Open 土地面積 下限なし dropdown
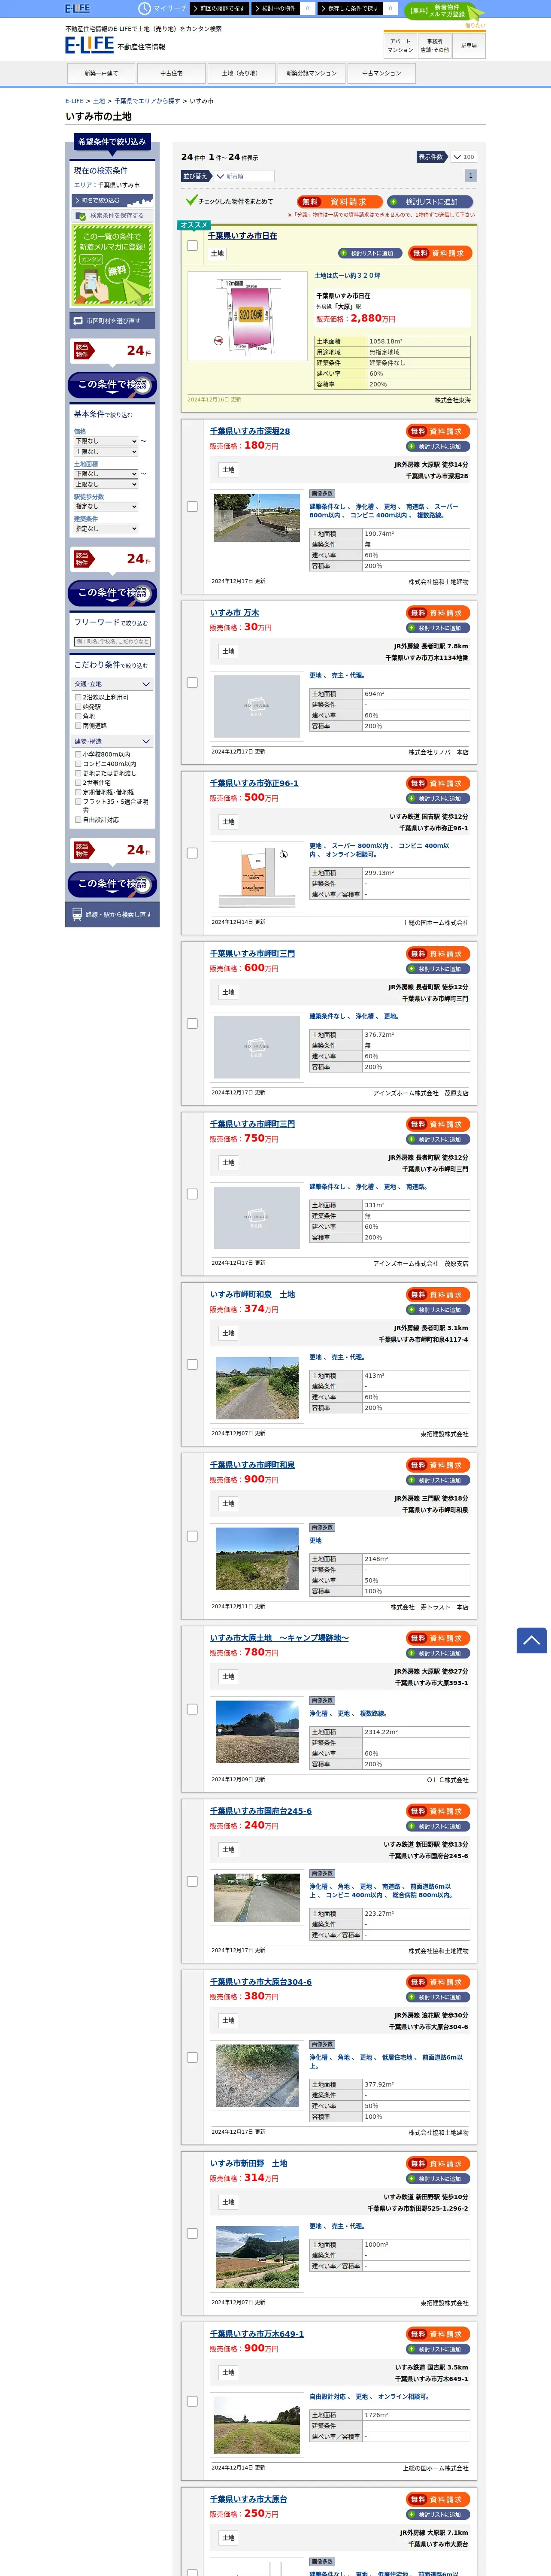Viewport: 551px width, 2576px height. (x=105, y=474)
